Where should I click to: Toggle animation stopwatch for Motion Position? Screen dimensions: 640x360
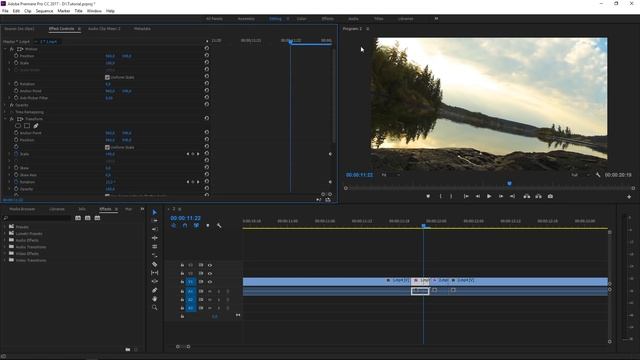point(16,56)
